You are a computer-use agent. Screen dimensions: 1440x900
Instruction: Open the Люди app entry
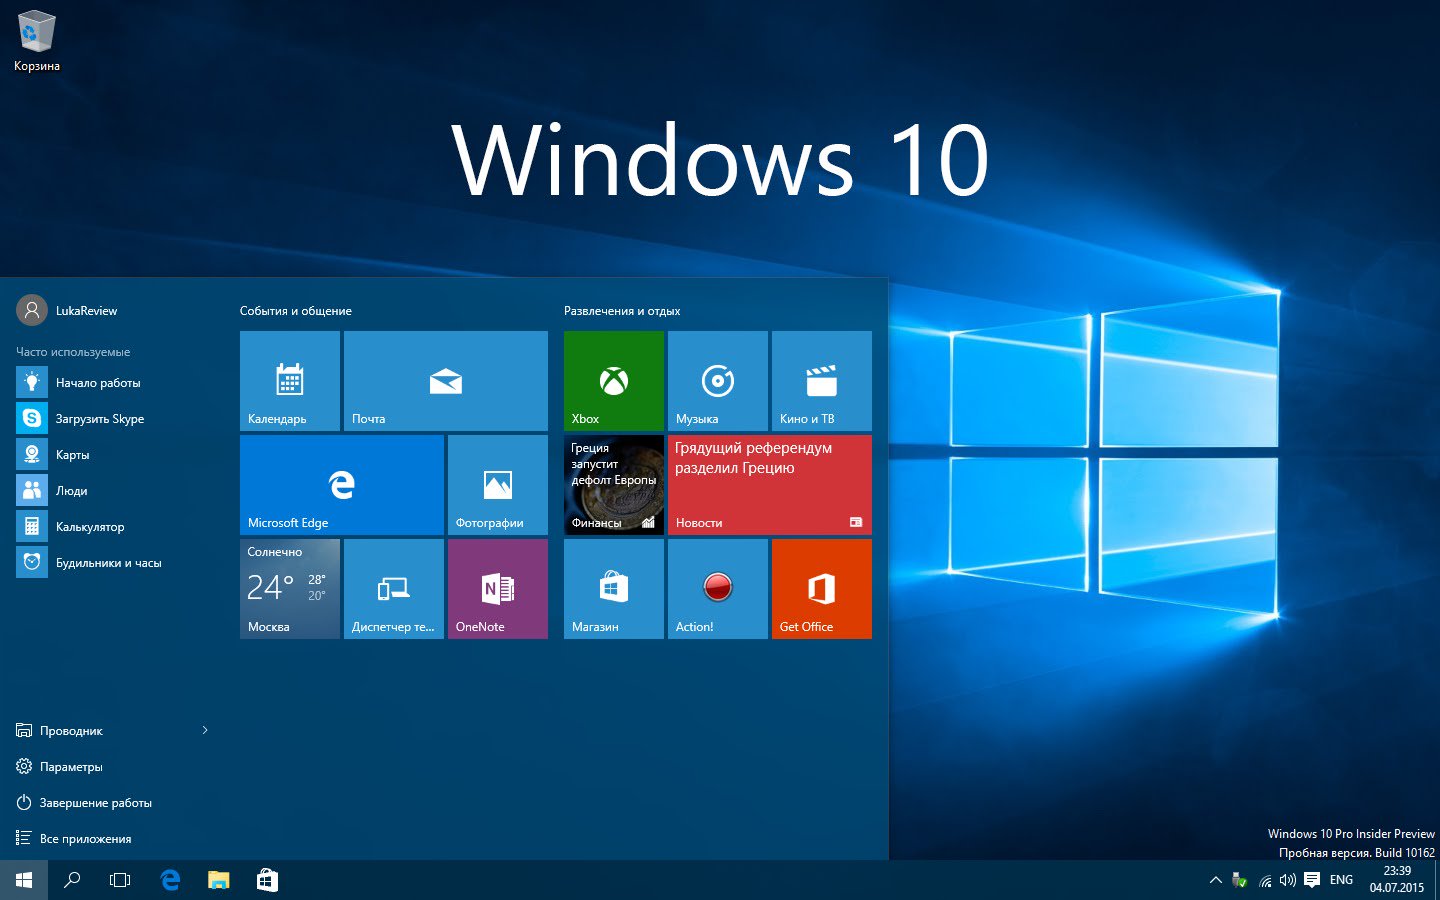(110, 490)
